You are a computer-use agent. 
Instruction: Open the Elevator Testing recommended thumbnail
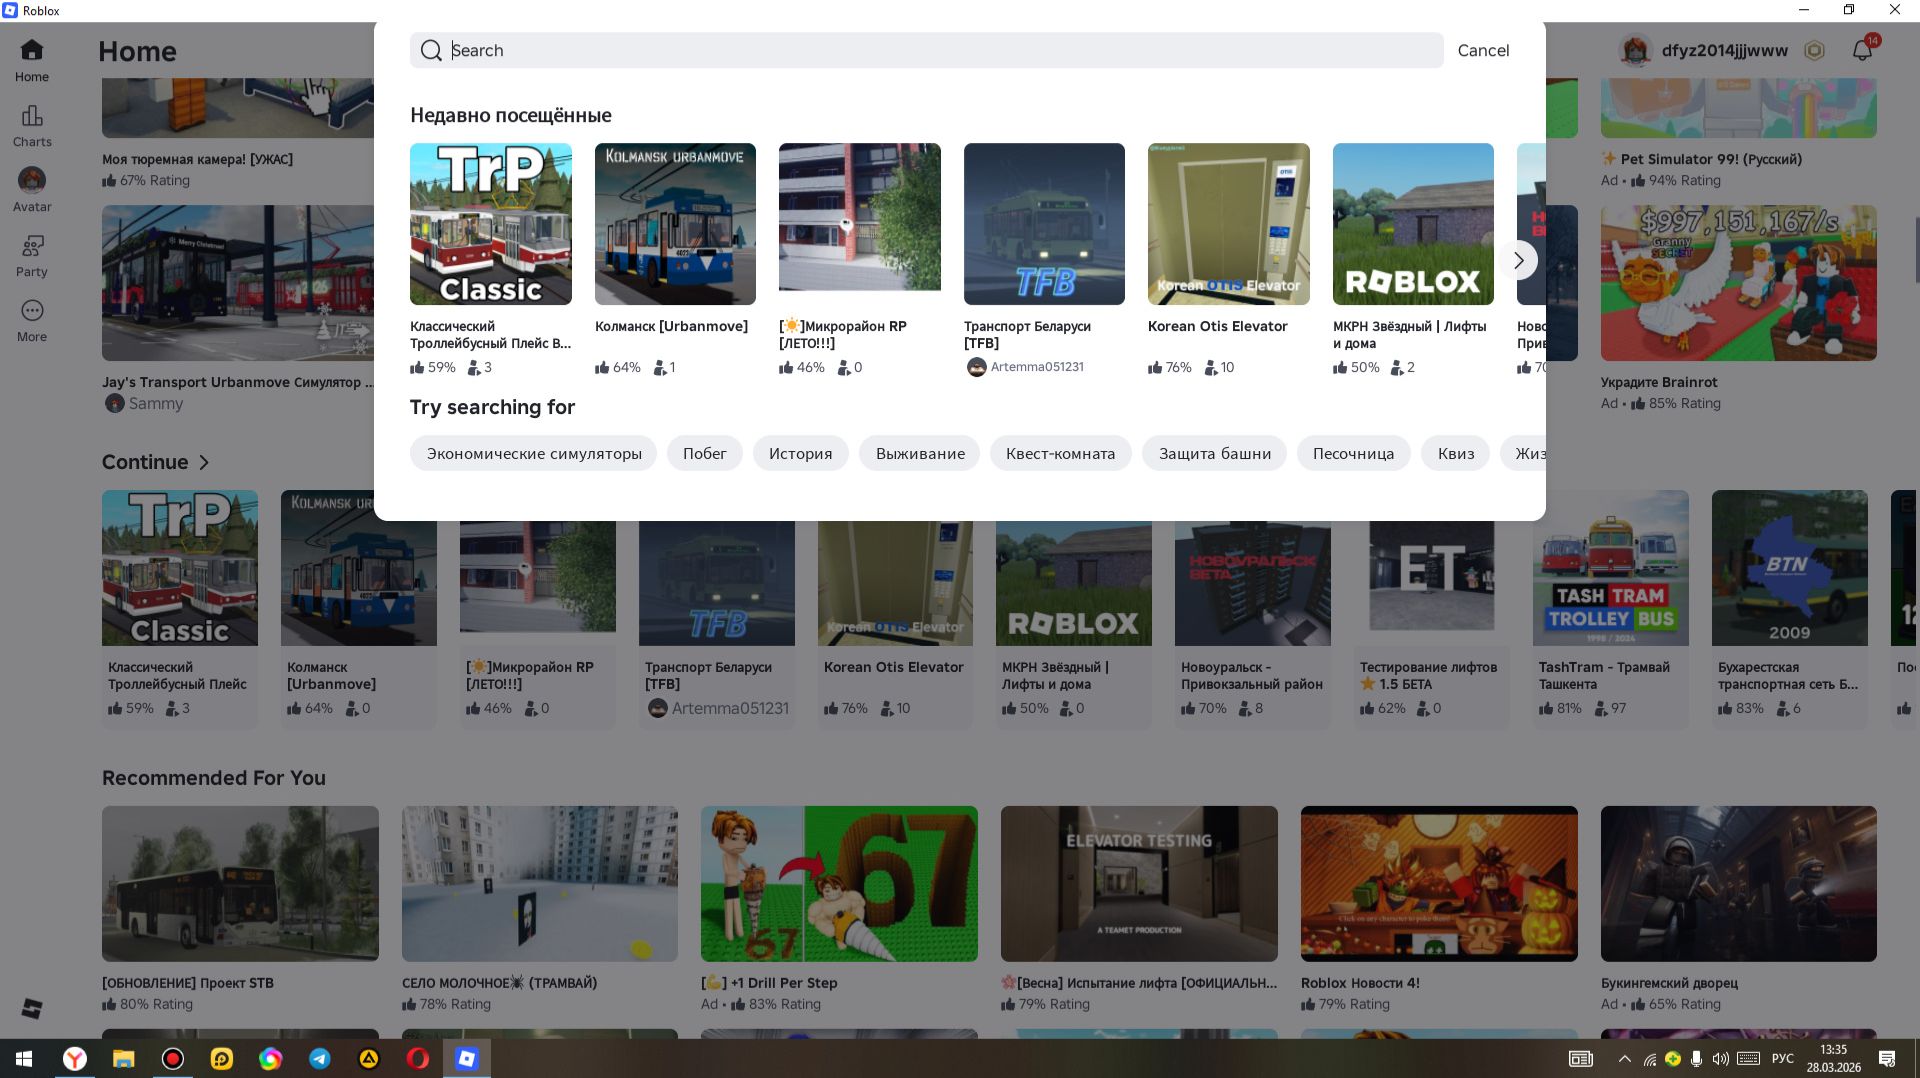[x=1139, y=884]
